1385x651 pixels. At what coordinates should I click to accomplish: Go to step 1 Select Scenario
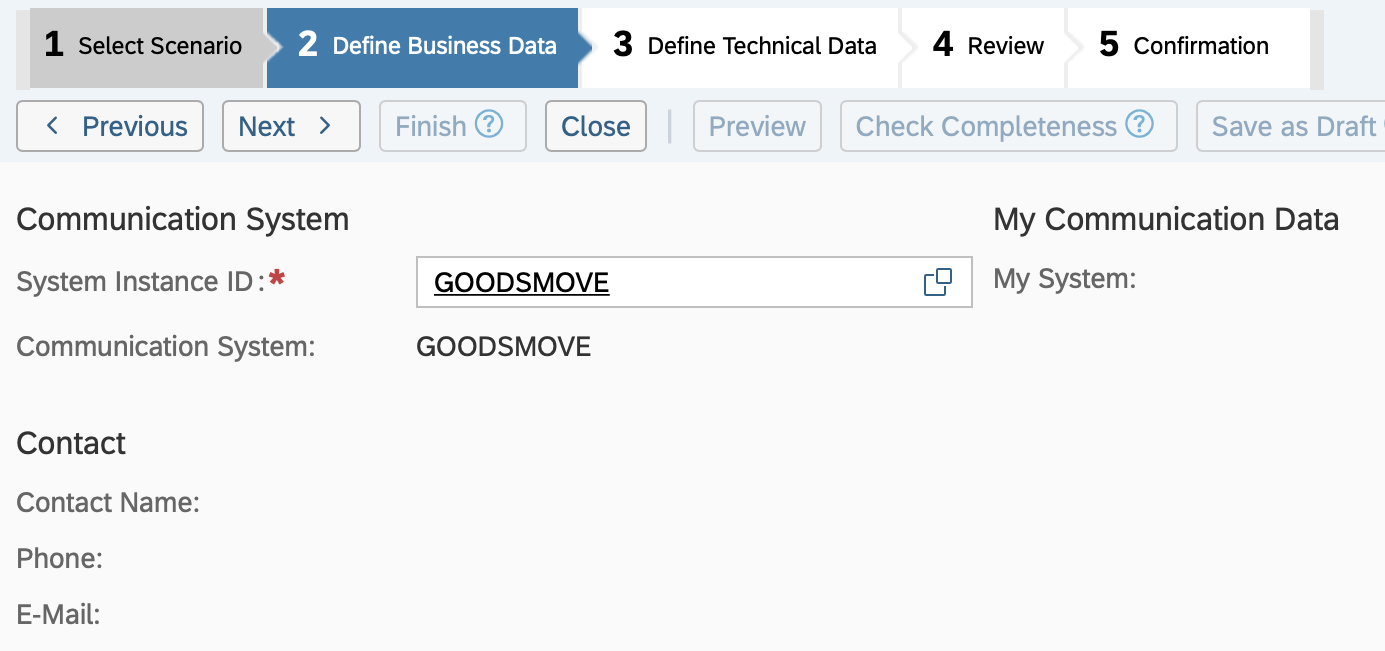pos(143,46)
